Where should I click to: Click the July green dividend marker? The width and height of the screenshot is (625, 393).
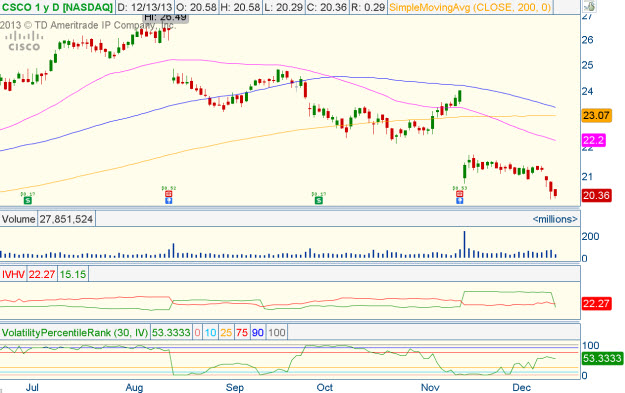(28, 200)
